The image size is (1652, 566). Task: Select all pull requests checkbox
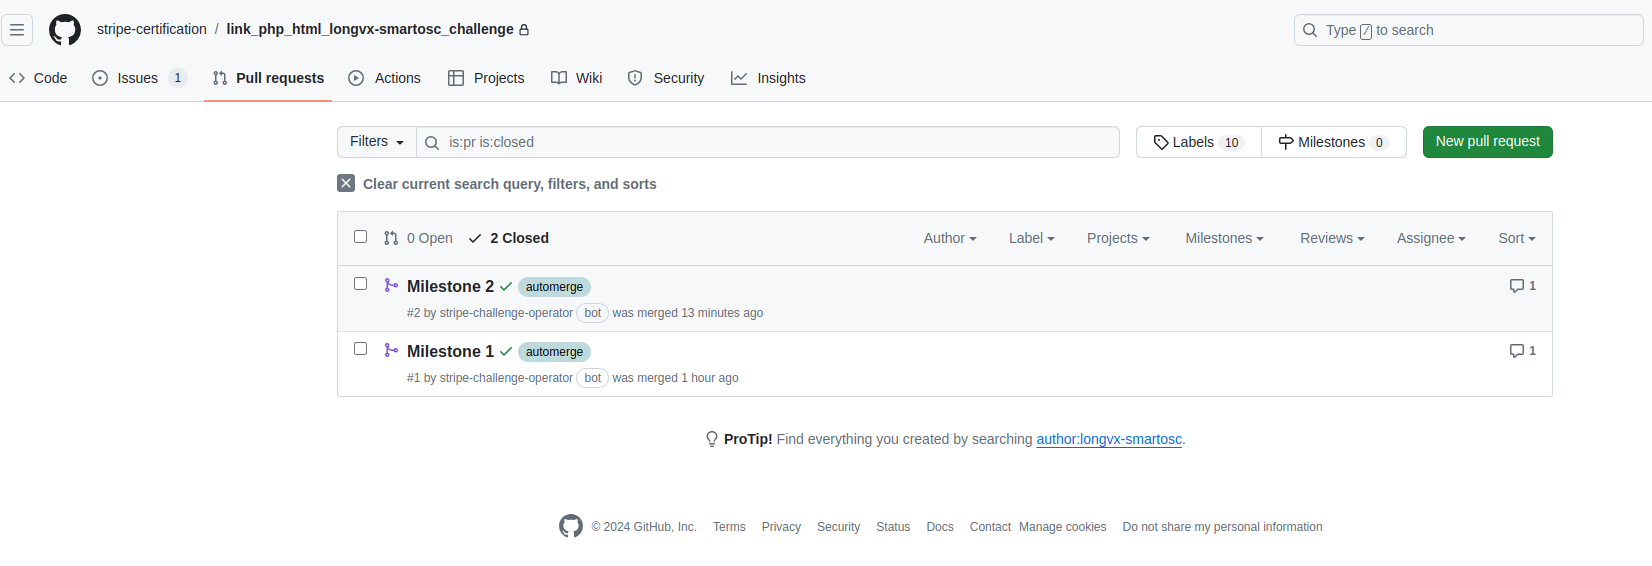361,237
